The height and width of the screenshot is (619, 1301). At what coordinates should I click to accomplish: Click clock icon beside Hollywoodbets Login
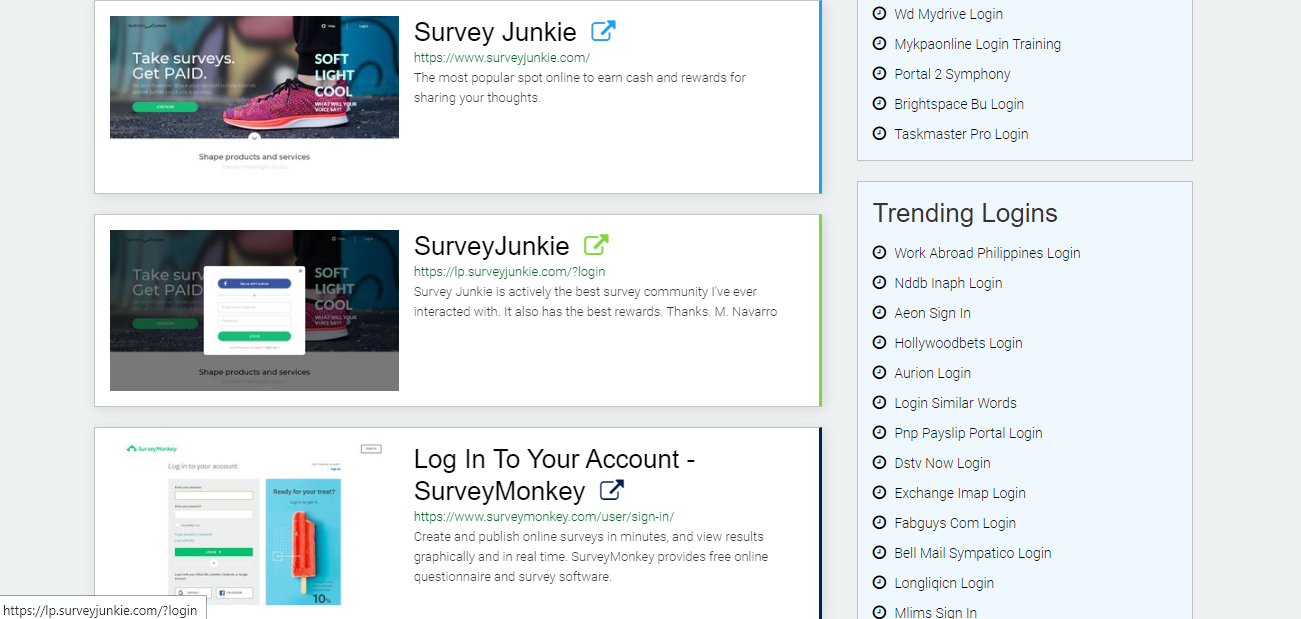pos(879,342)
